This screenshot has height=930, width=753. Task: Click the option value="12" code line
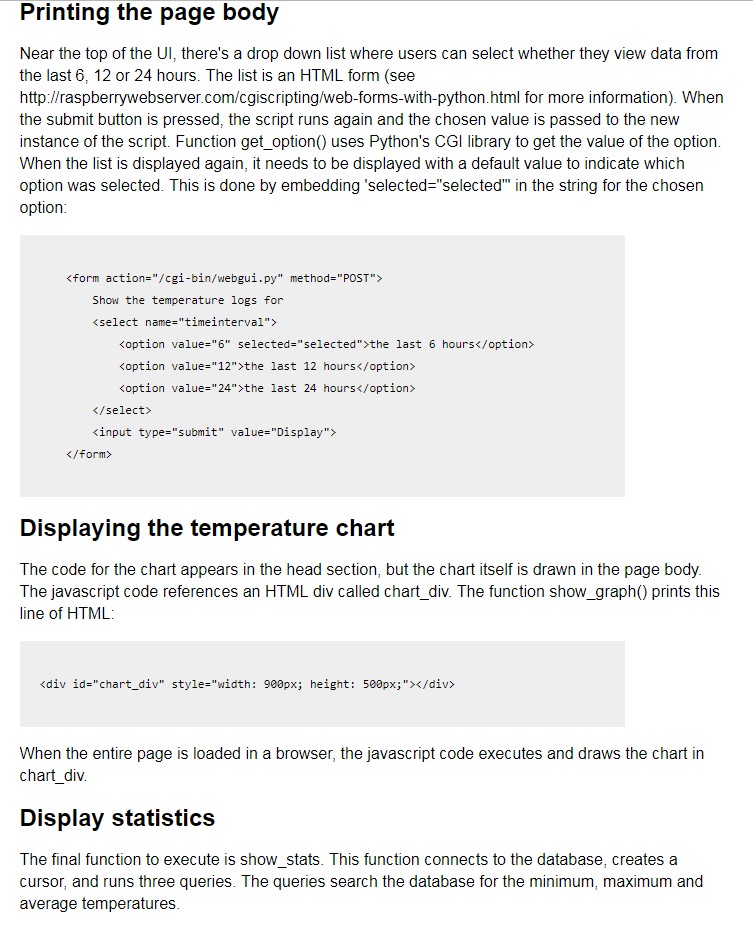[267, 366]
